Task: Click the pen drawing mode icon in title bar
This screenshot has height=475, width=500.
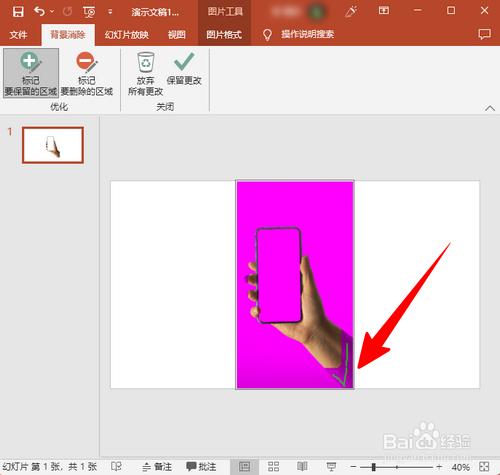Action: [351, 12]
